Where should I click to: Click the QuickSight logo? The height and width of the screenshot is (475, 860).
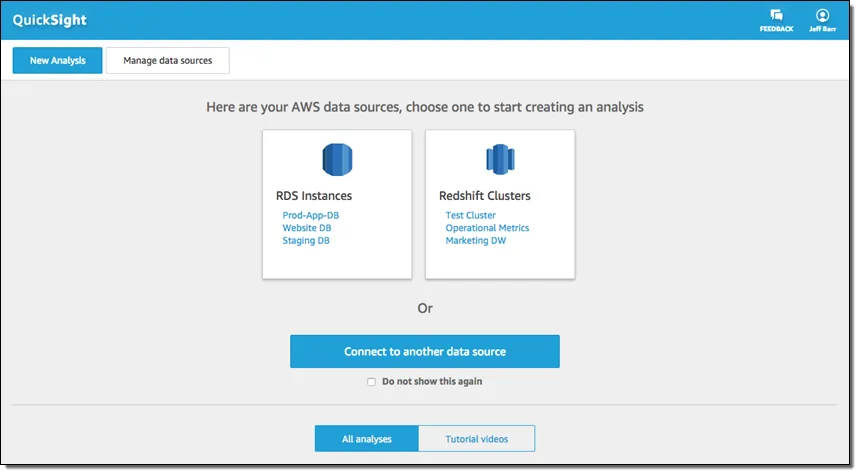click(x=50, y=19)
